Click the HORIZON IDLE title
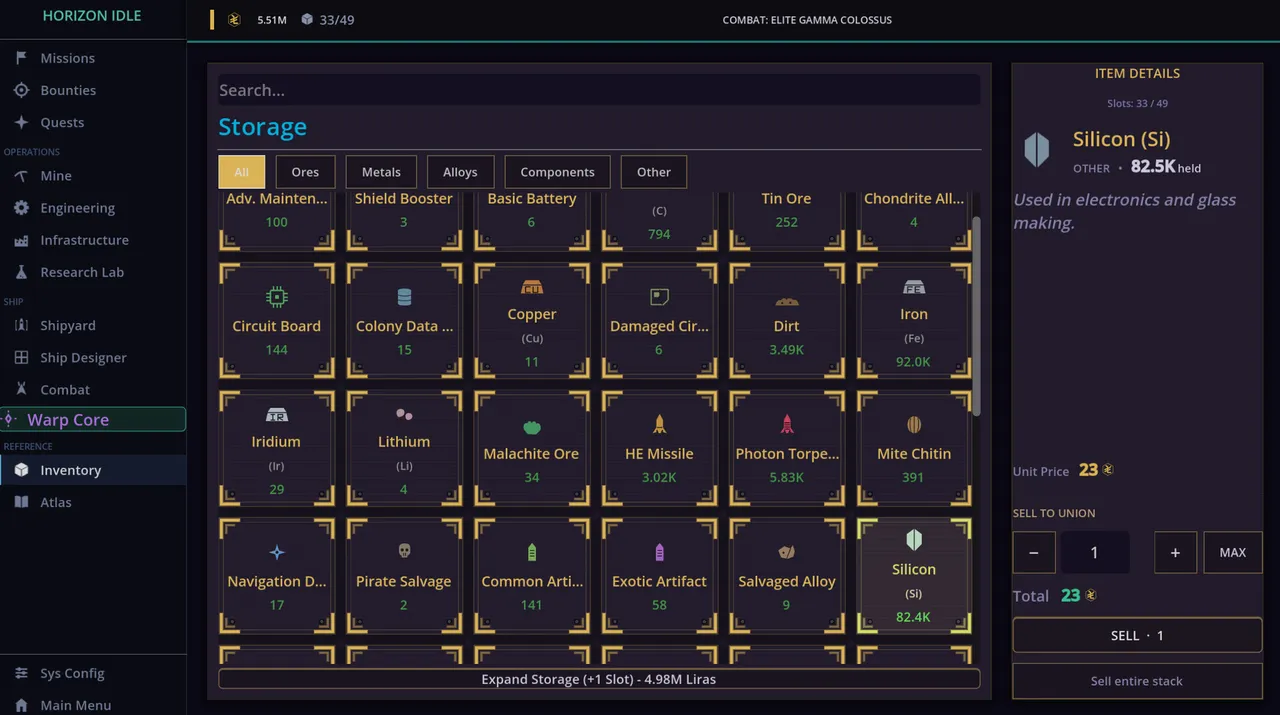Image resolution: width=1280 pixels, height=715 pixels. 92,16
